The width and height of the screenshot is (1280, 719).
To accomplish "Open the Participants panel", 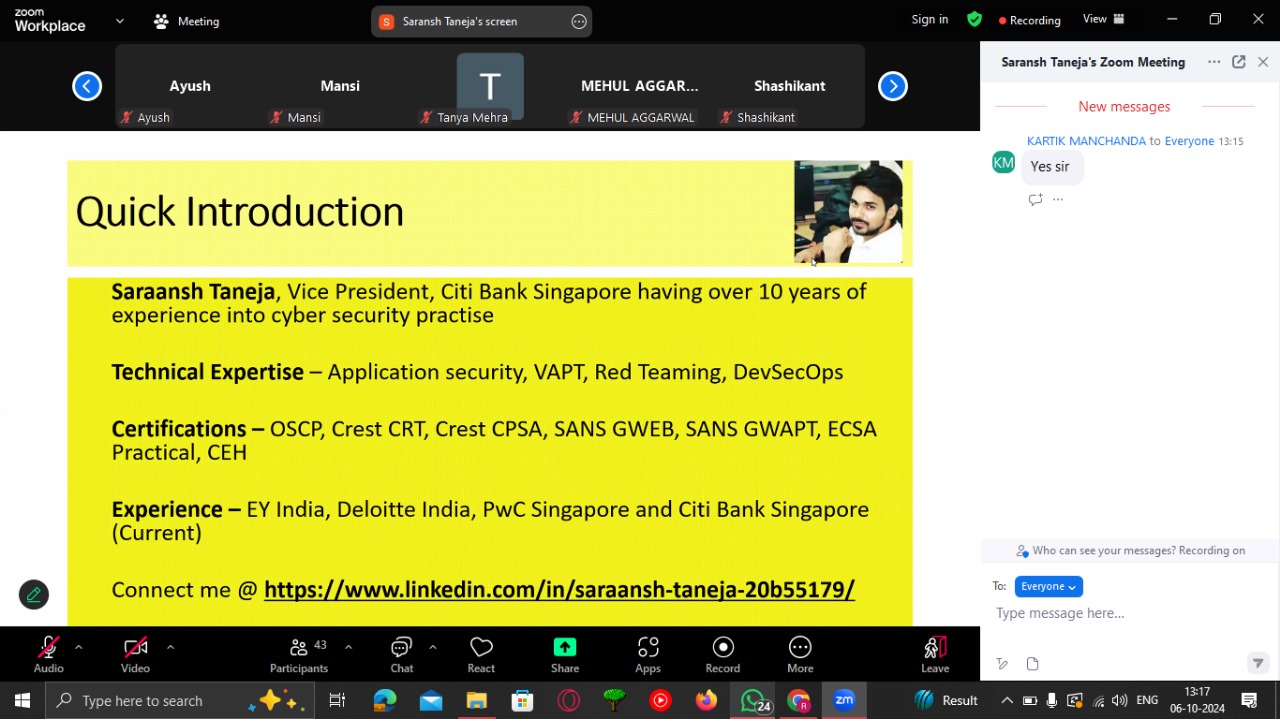I will tap(299, 655).
